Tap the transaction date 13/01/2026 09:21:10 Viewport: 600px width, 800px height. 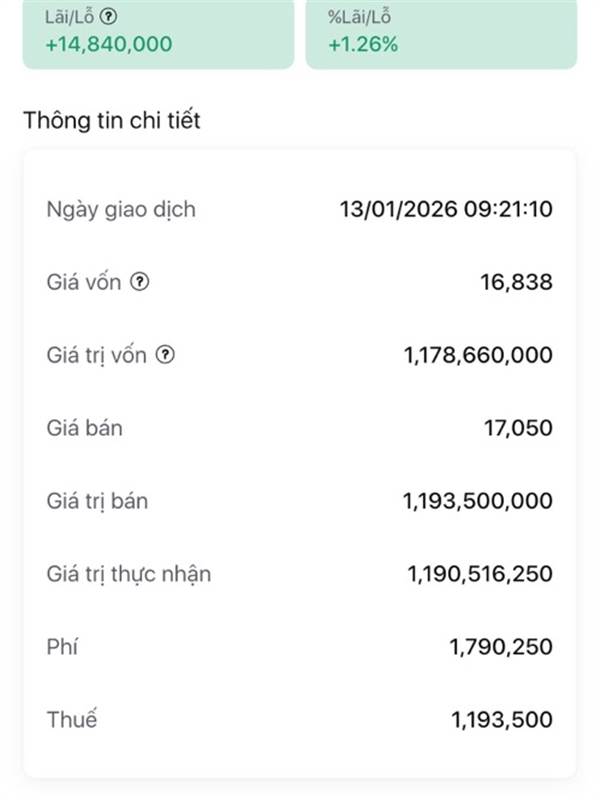[x=446, y=210]
